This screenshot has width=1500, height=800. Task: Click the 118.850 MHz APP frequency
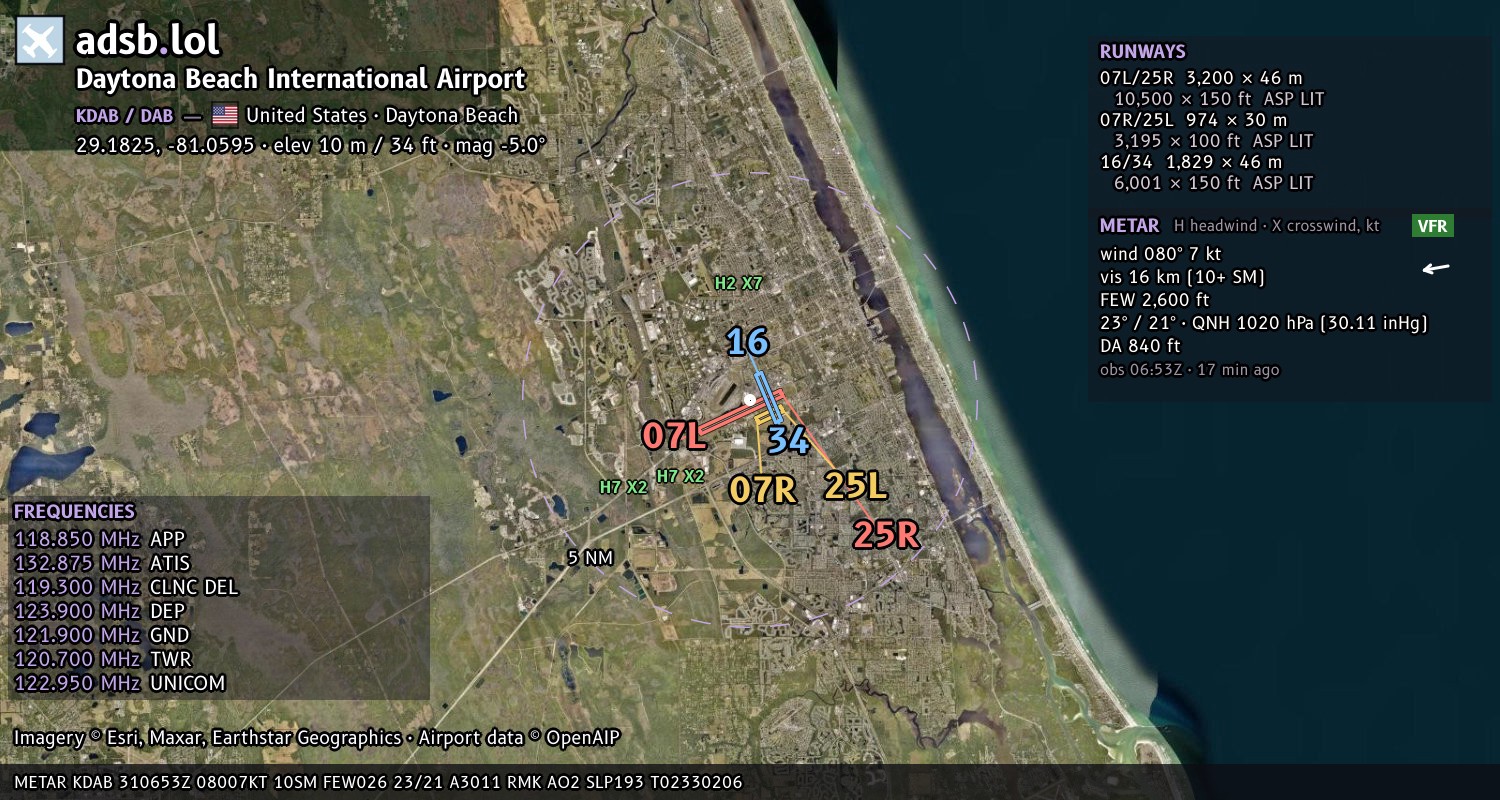coord(99,539)
